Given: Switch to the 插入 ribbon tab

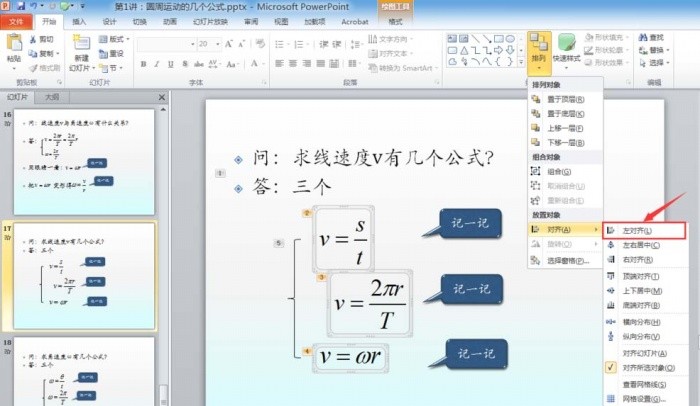Looking at the screenshot, I should pyautogui.click(x=79, y=21).
